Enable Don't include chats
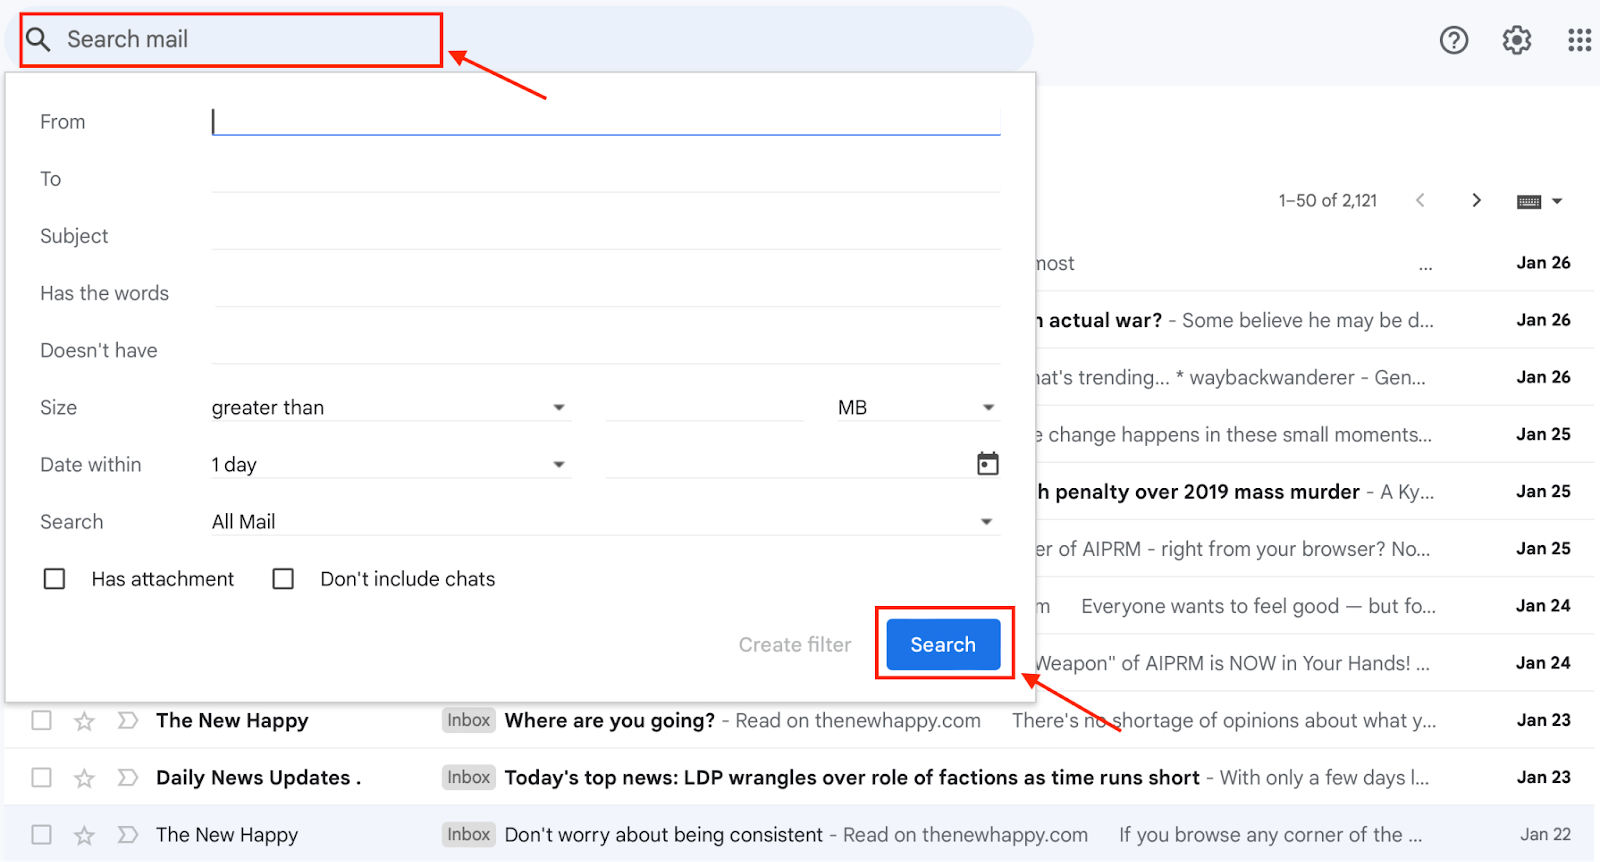 tap(283, 578)
